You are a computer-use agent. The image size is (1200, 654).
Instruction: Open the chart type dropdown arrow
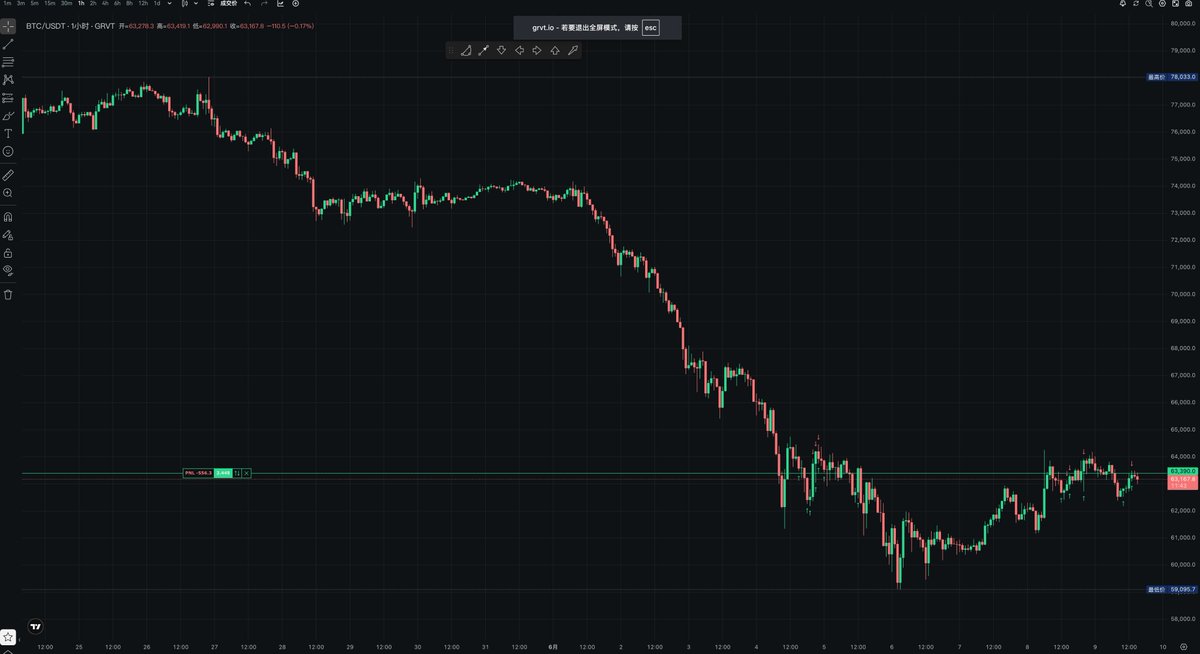click(196, 4)
